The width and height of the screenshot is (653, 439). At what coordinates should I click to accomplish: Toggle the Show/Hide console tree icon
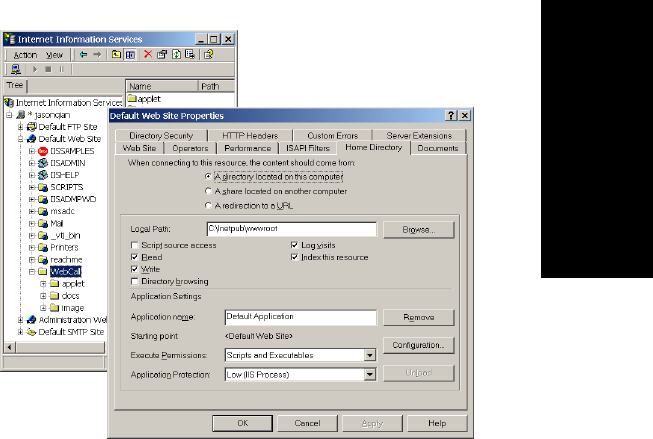click(130, 55)
